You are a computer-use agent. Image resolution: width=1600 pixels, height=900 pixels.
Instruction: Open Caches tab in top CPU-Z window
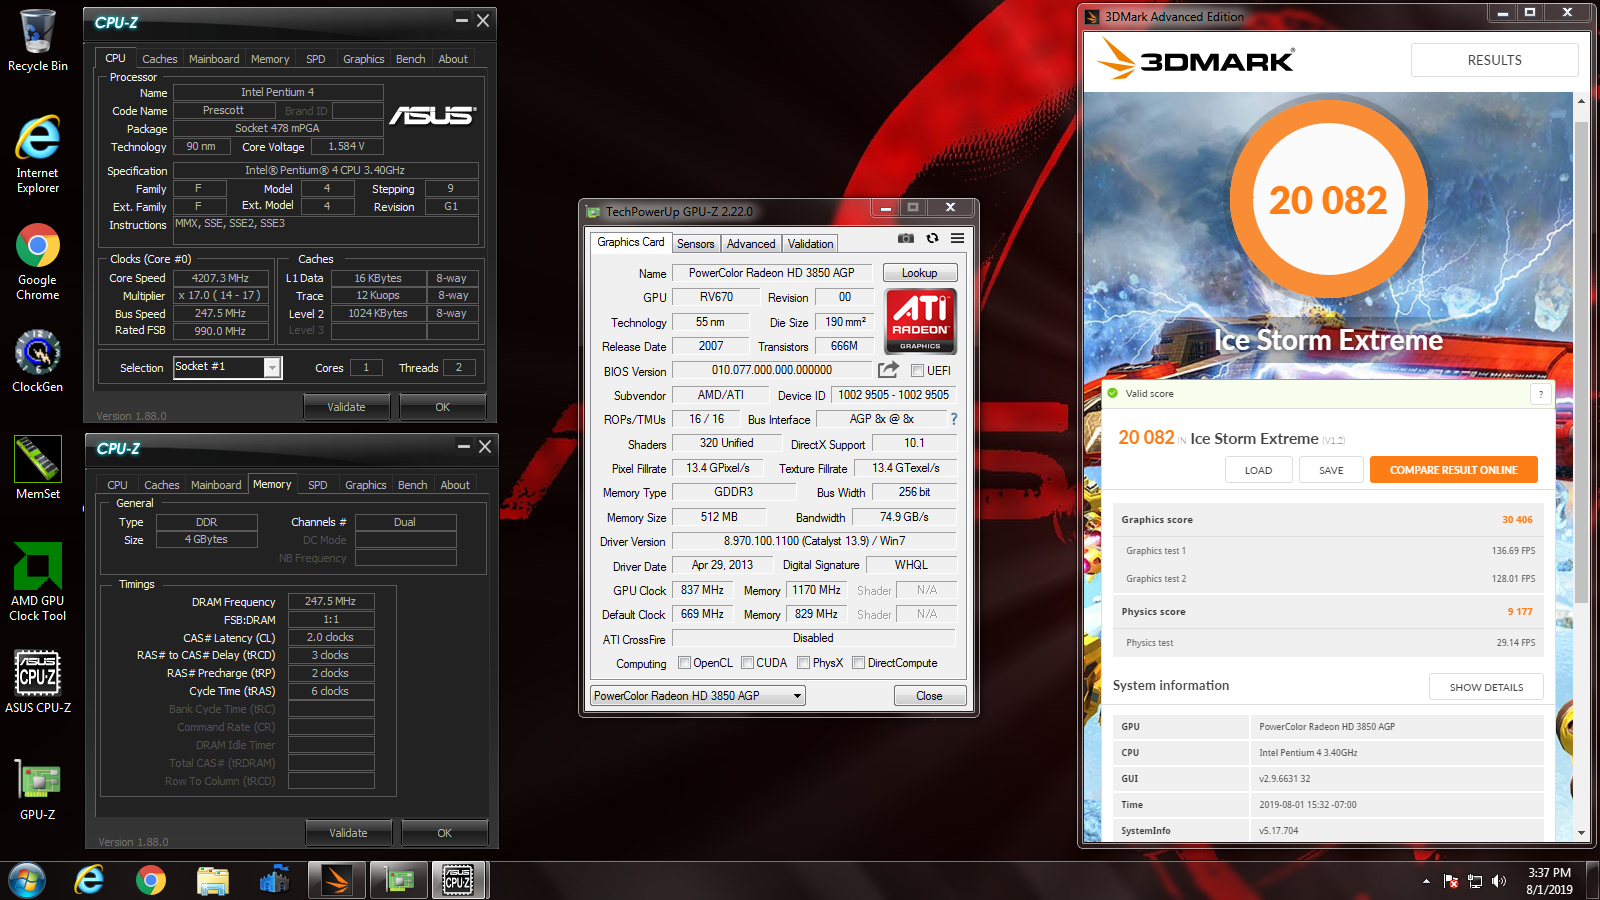(159, 59)
